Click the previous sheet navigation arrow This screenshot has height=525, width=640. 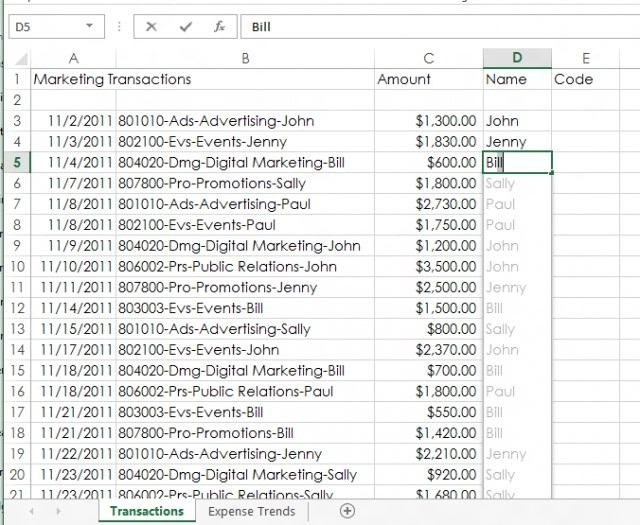click(30, 511)
